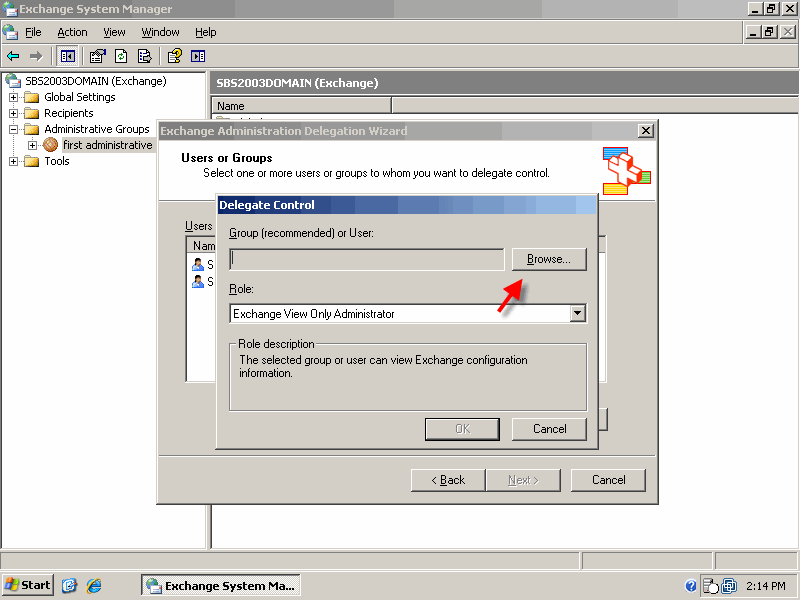Select the second user icon in the Users list
This screenshot has width=800, height=600.
tap(198, 281)
